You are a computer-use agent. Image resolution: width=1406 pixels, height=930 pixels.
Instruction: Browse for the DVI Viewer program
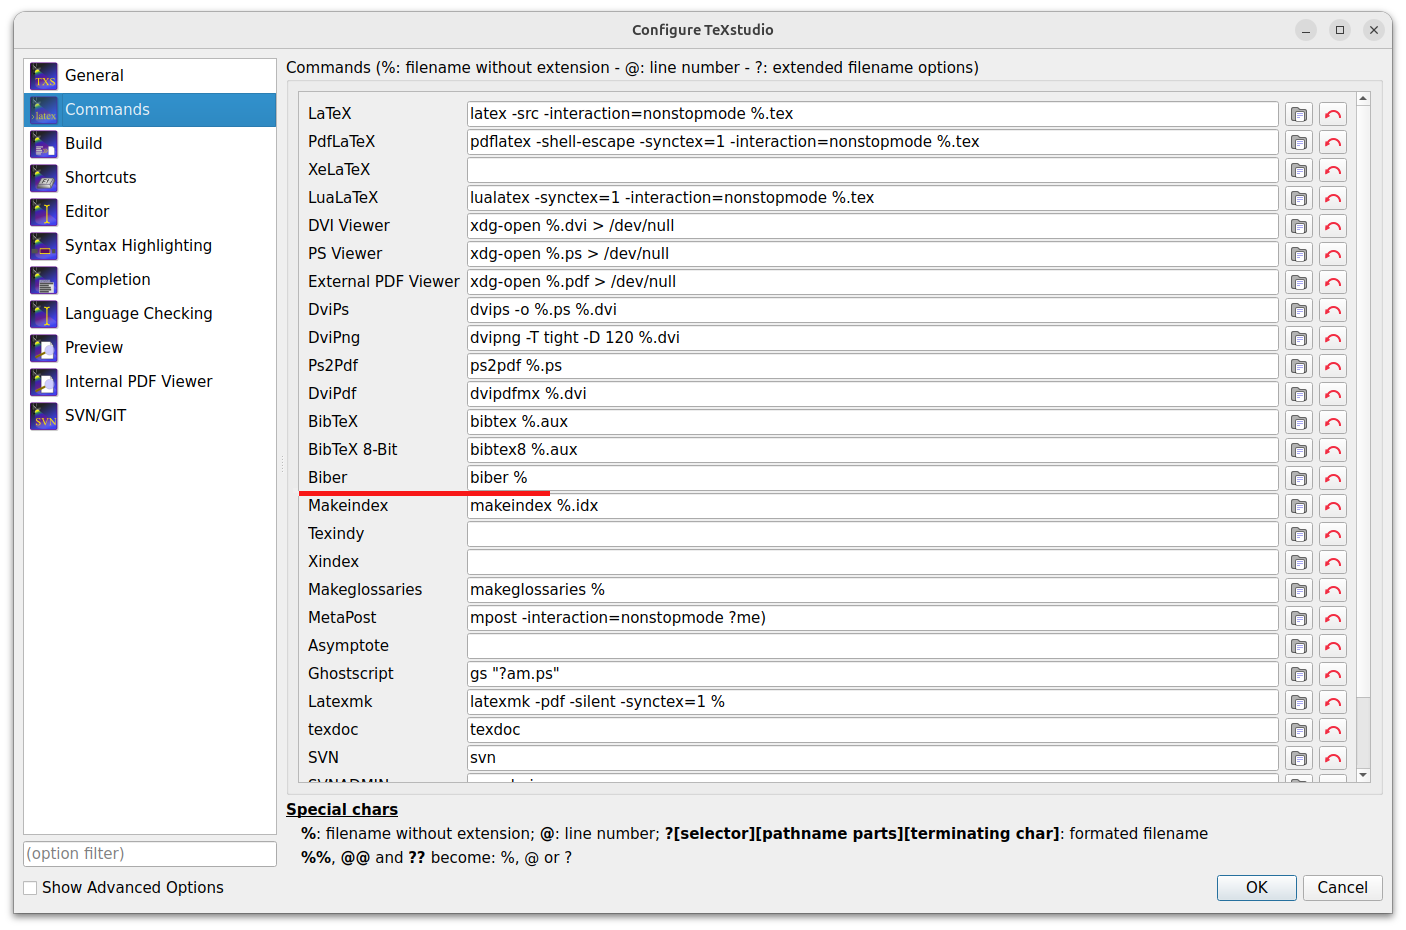pyautogui.click(x=1298, y=226)
